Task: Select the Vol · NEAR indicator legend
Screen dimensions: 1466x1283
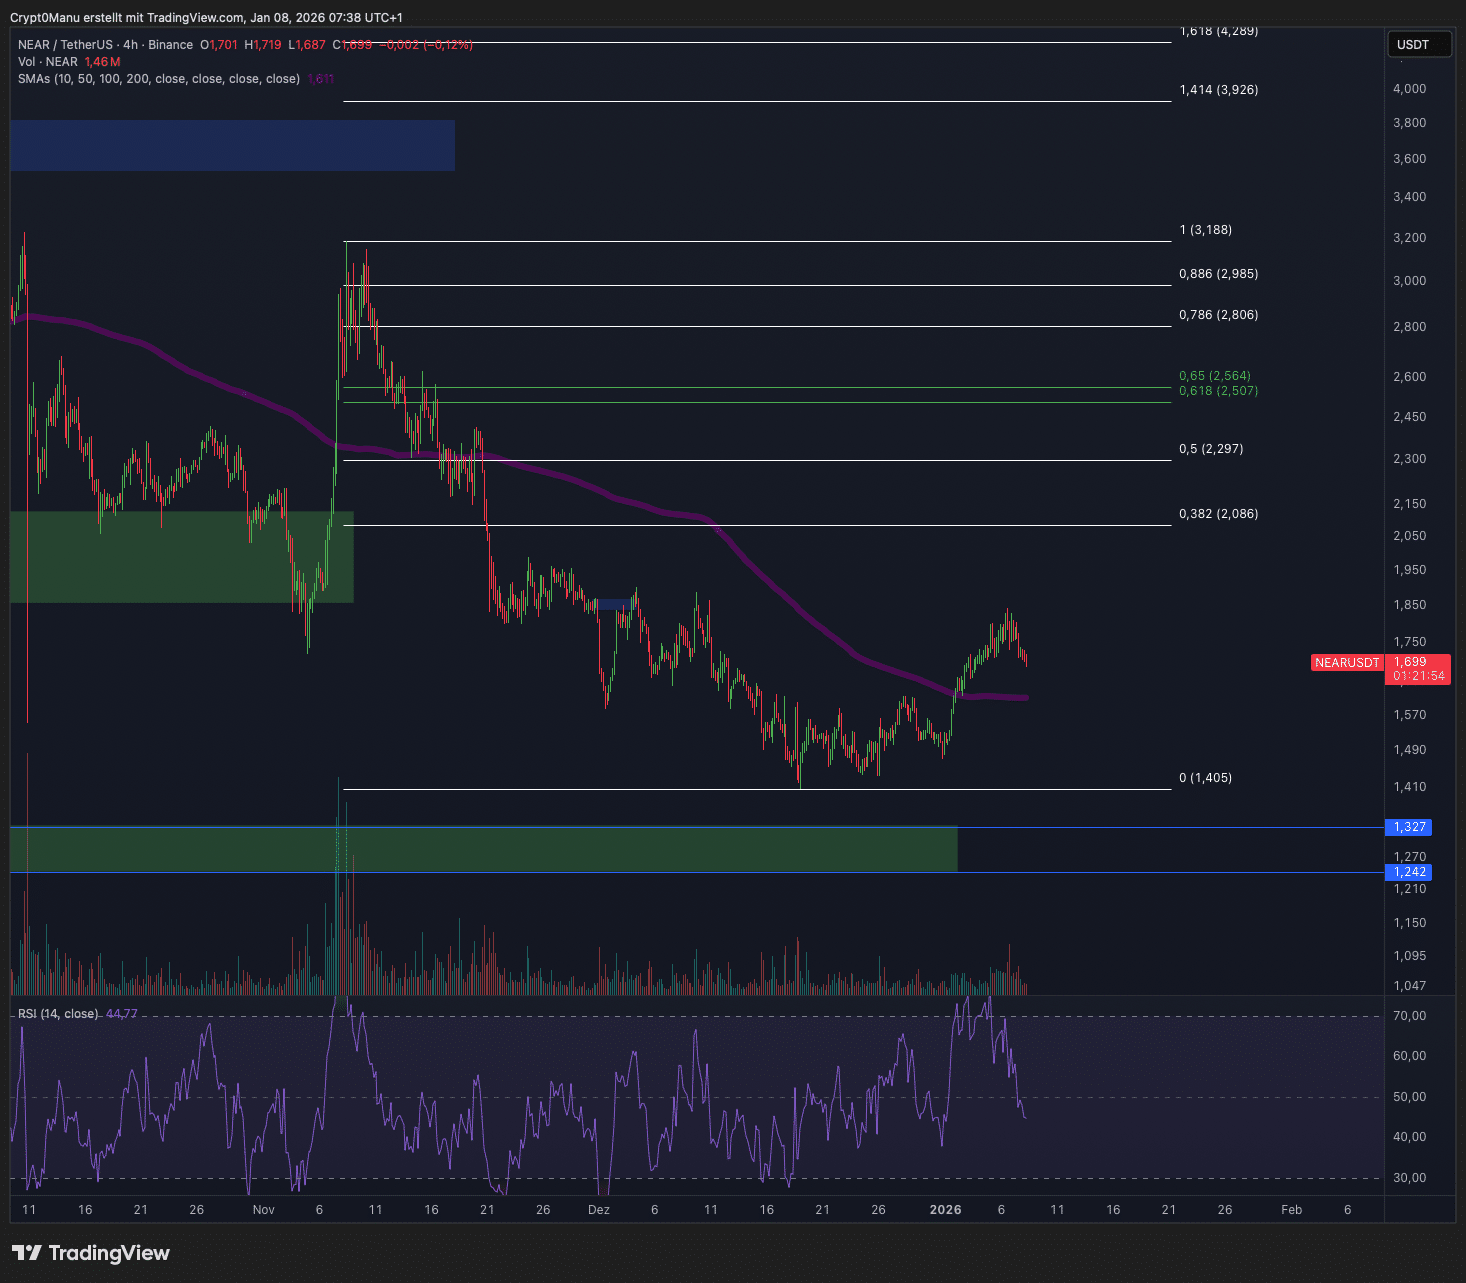Action: click(x=48, y=62)
